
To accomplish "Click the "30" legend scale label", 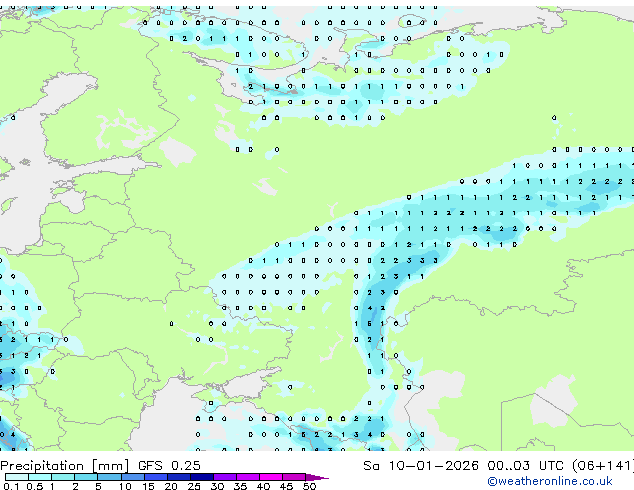I will click(x=217, y=486).
